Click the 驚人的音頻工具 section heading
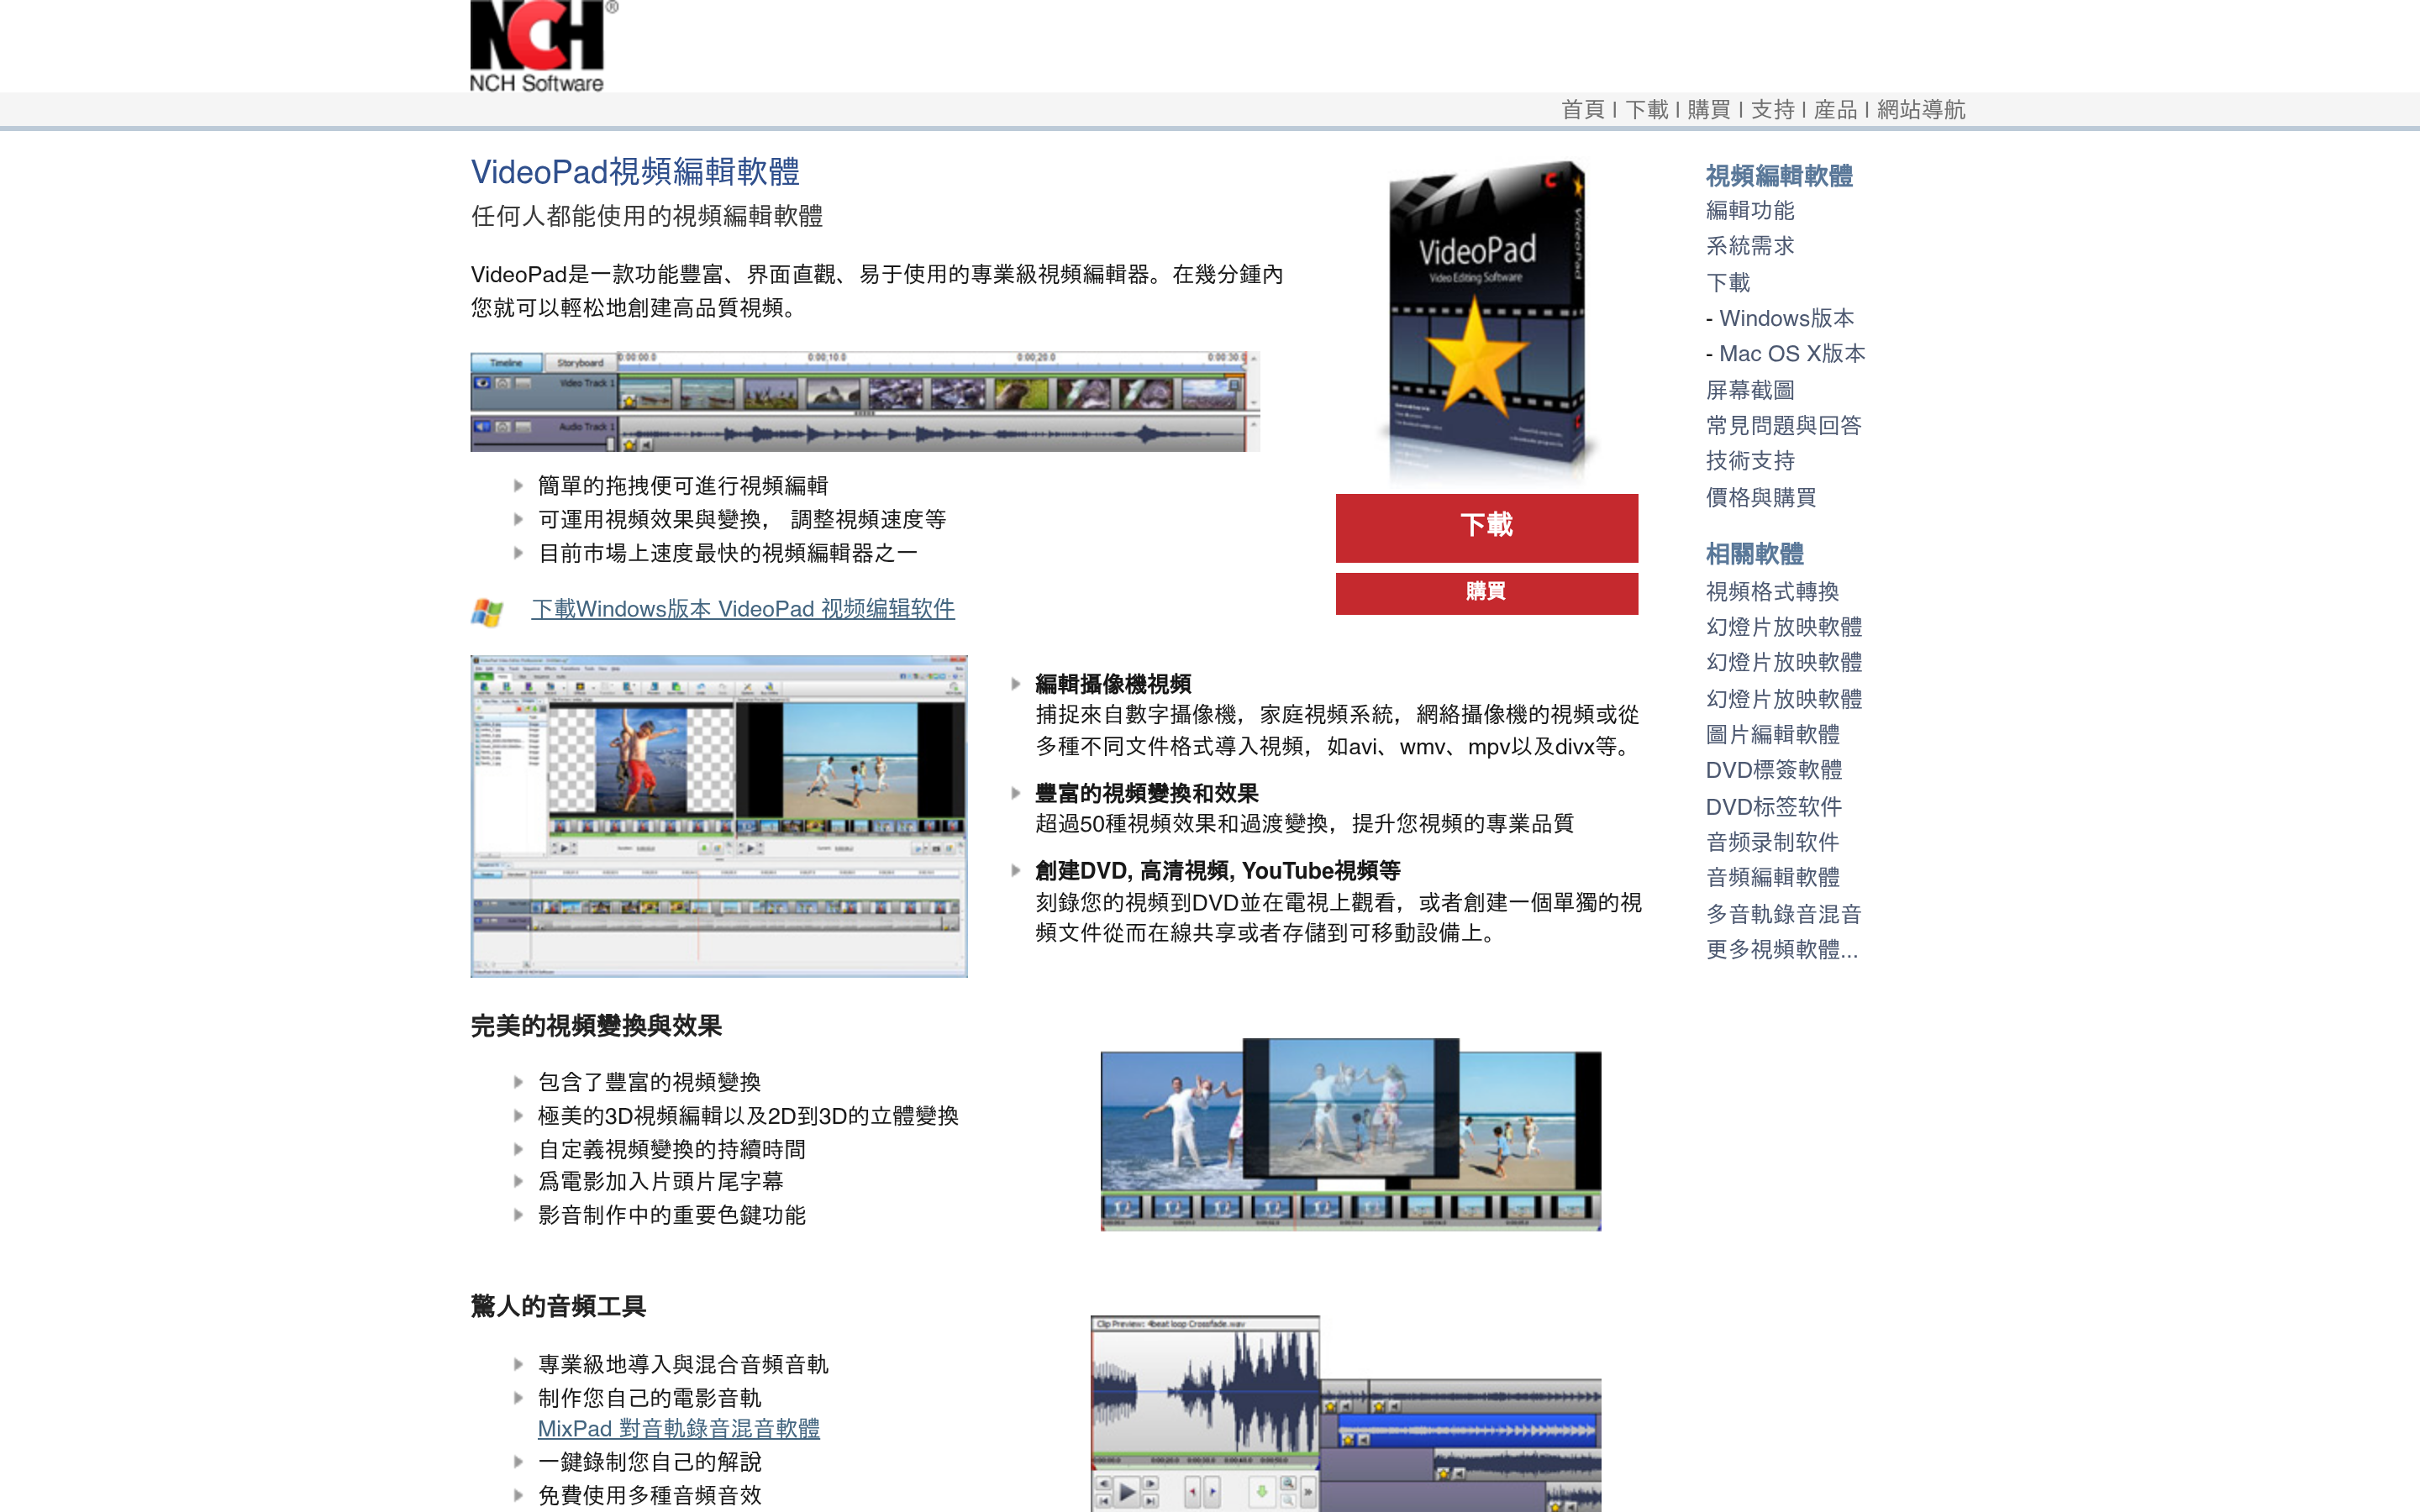 559,1306
